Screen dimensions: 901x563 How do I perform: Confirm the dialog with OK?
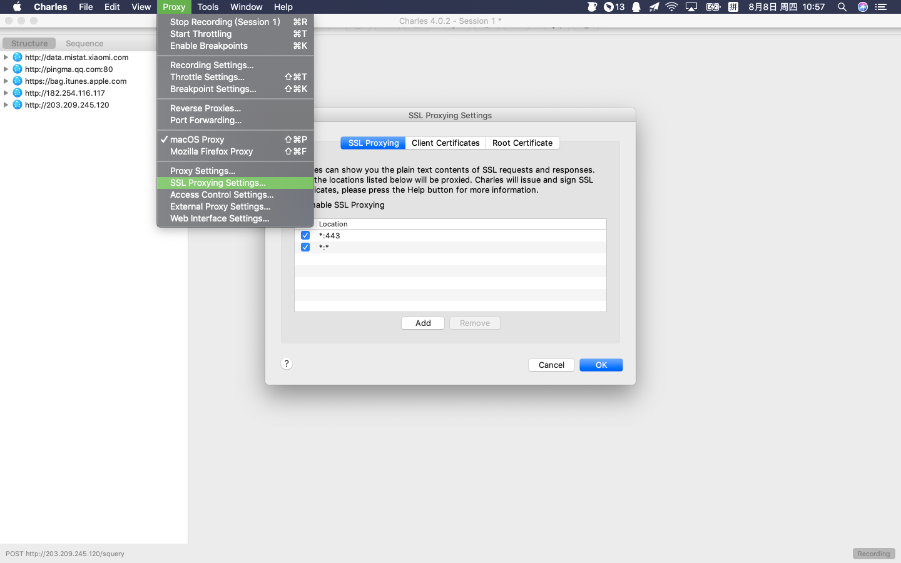pyautogui.click(x=601, y=365)
